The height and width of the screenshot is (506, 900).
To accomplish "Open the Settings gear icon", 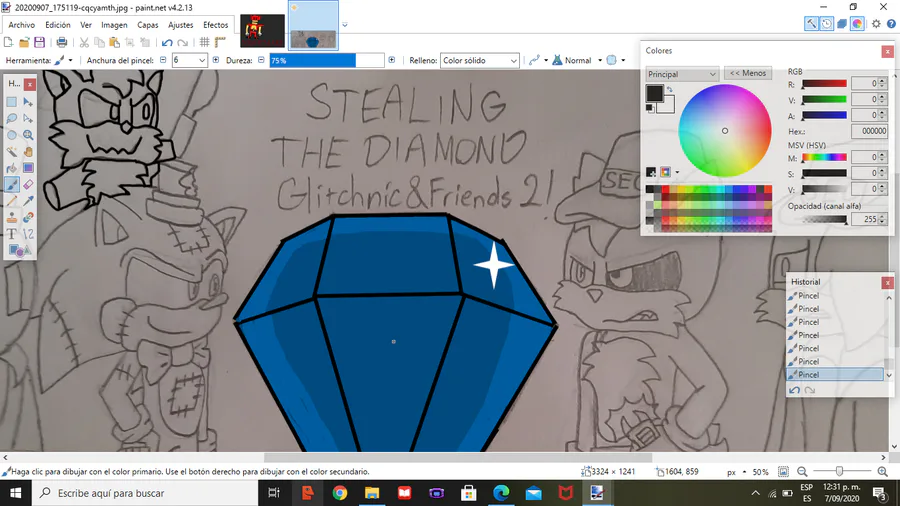I will click(x=876, y=24).
